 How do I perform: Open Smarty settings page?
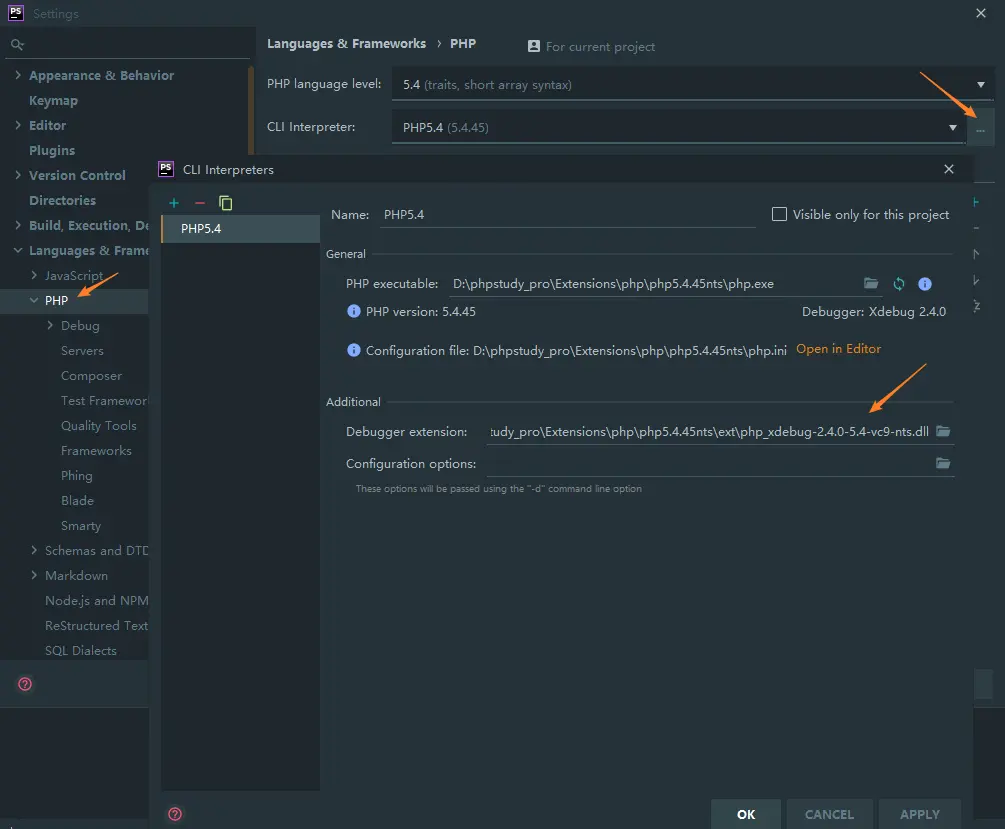pos(81,526)
